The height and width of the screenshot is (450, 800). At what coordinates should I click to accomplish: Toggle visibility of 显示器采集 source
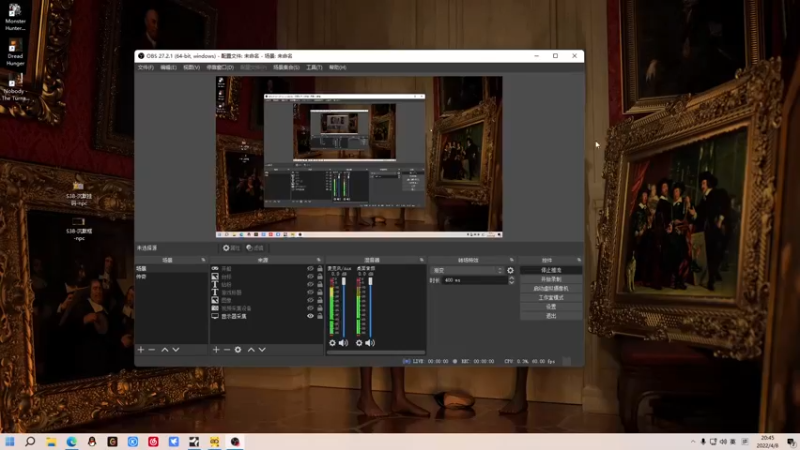310,316
